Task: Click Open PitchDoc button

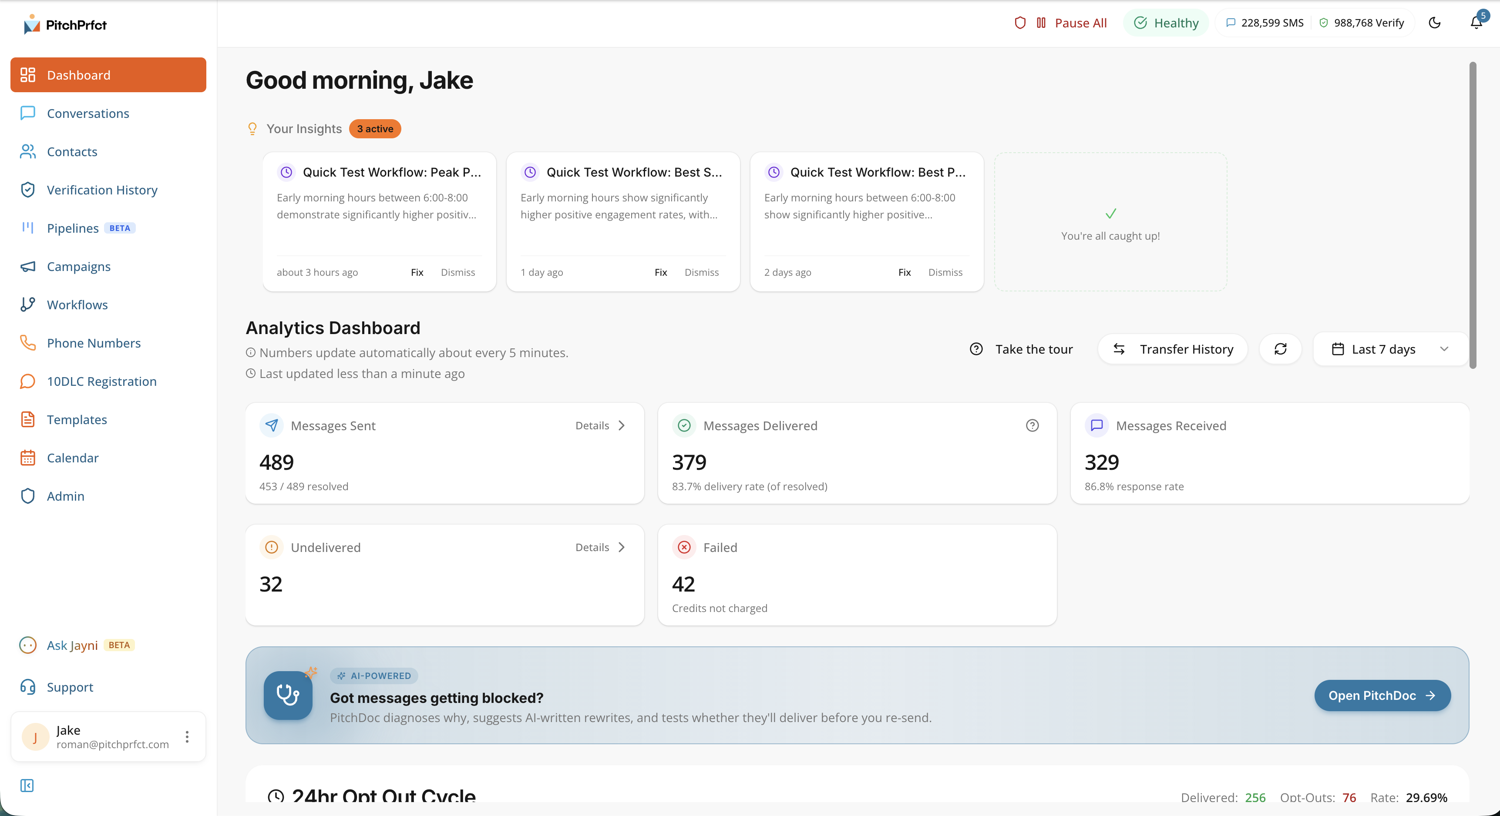Action: click(1383, 696)
